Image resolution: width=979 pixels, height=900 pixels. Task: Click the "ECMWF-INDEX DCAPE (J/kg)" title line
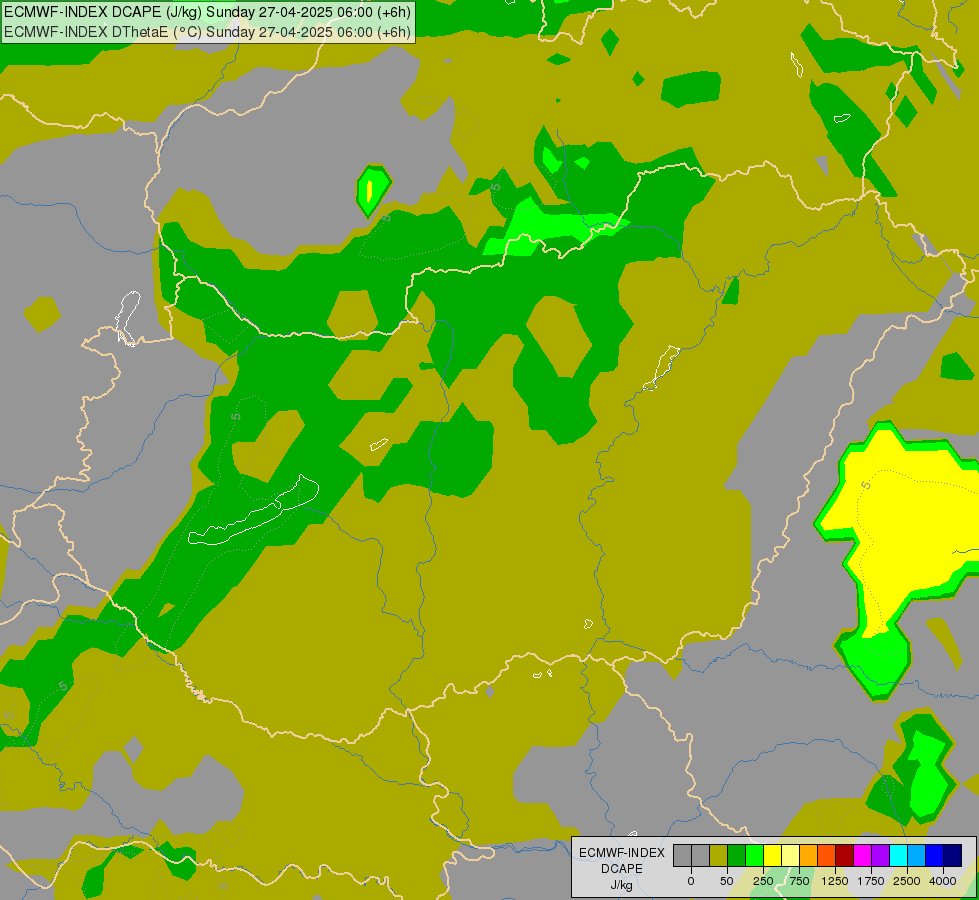207,12
